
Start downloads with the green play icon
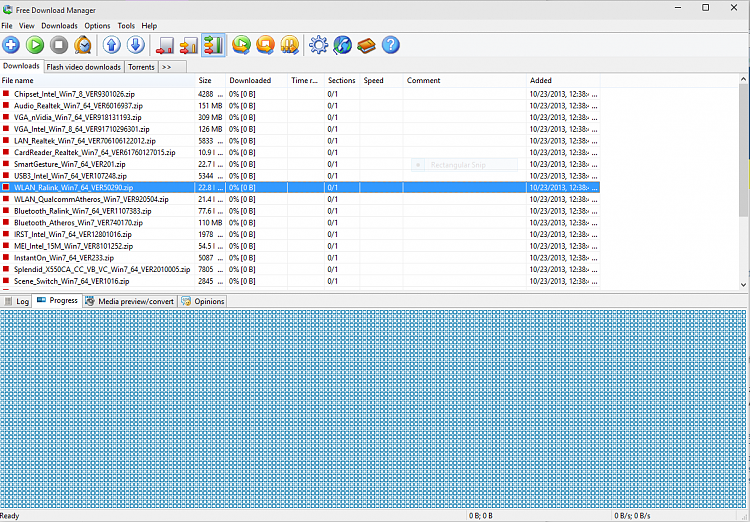(x=35, y=45)
